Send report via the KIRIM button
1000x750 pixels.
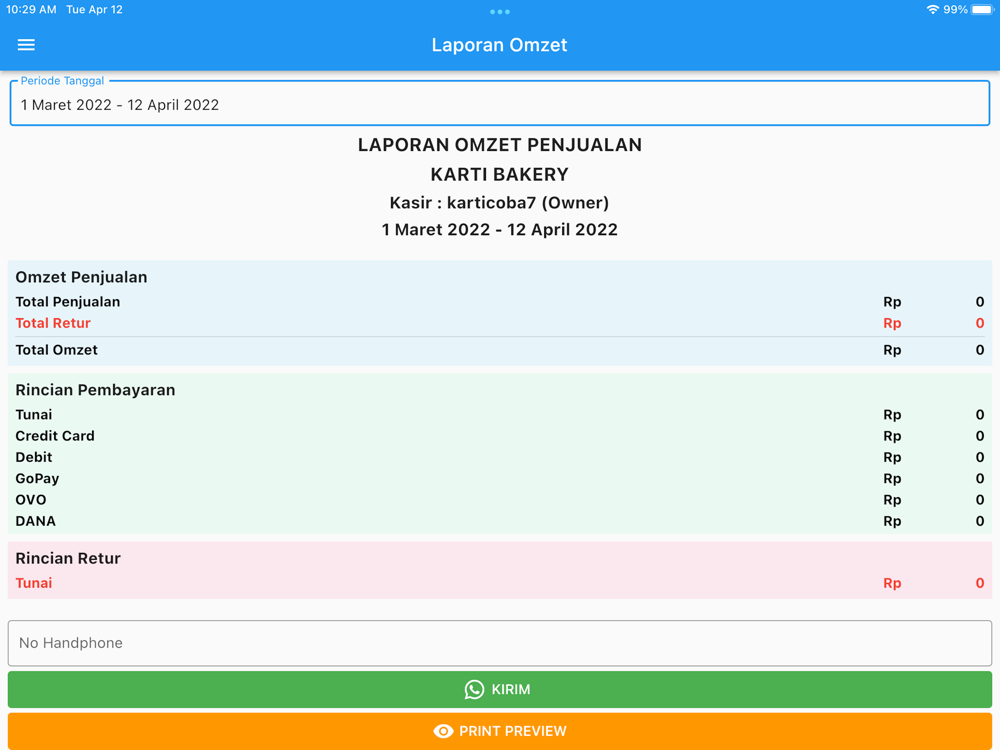[500, 689]
